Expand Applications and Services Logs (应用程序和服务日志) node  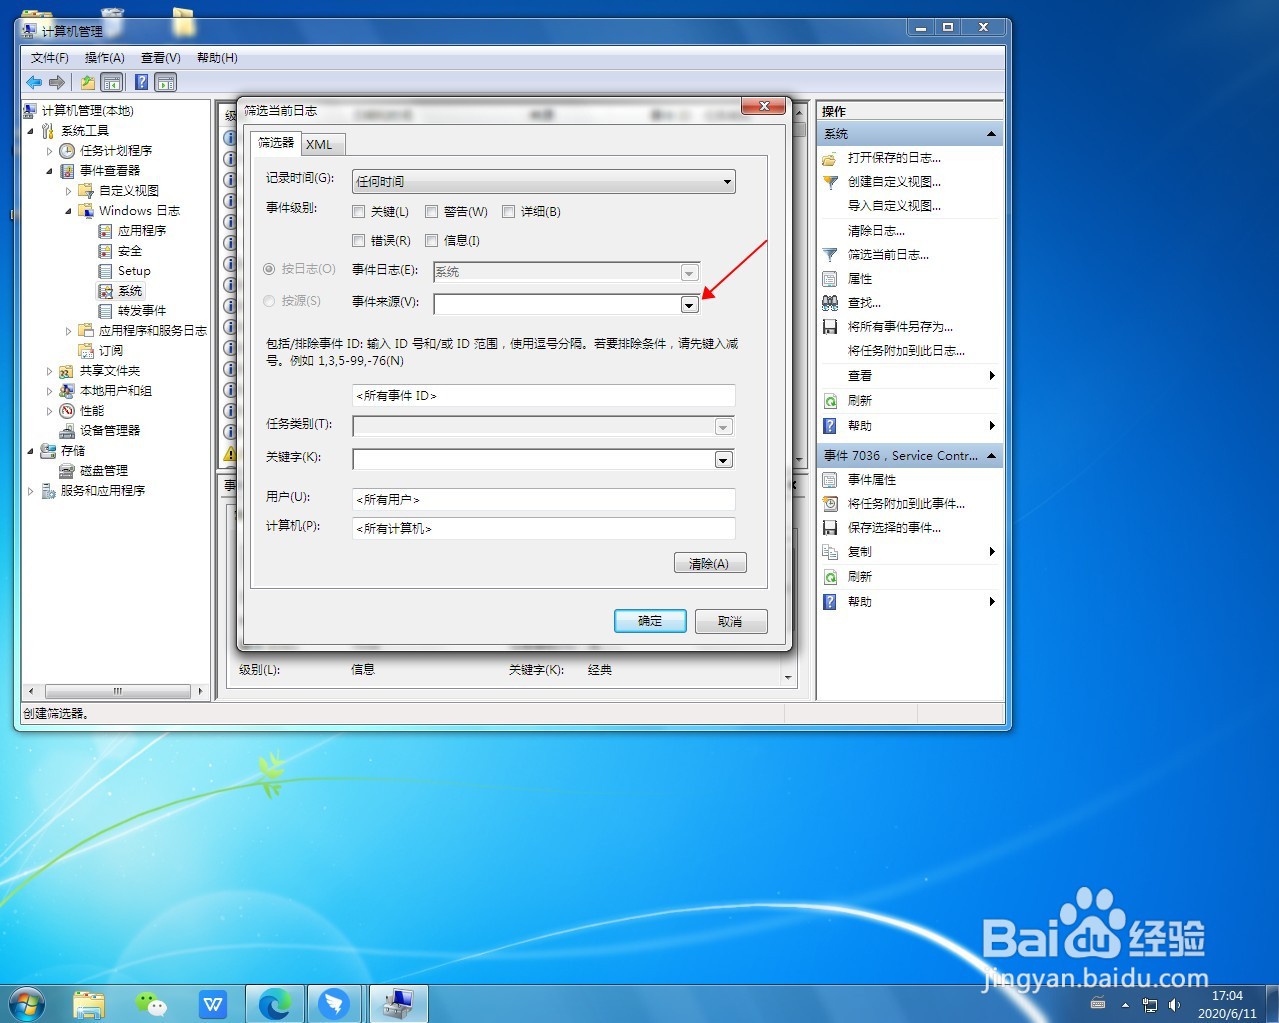[68, 331]
